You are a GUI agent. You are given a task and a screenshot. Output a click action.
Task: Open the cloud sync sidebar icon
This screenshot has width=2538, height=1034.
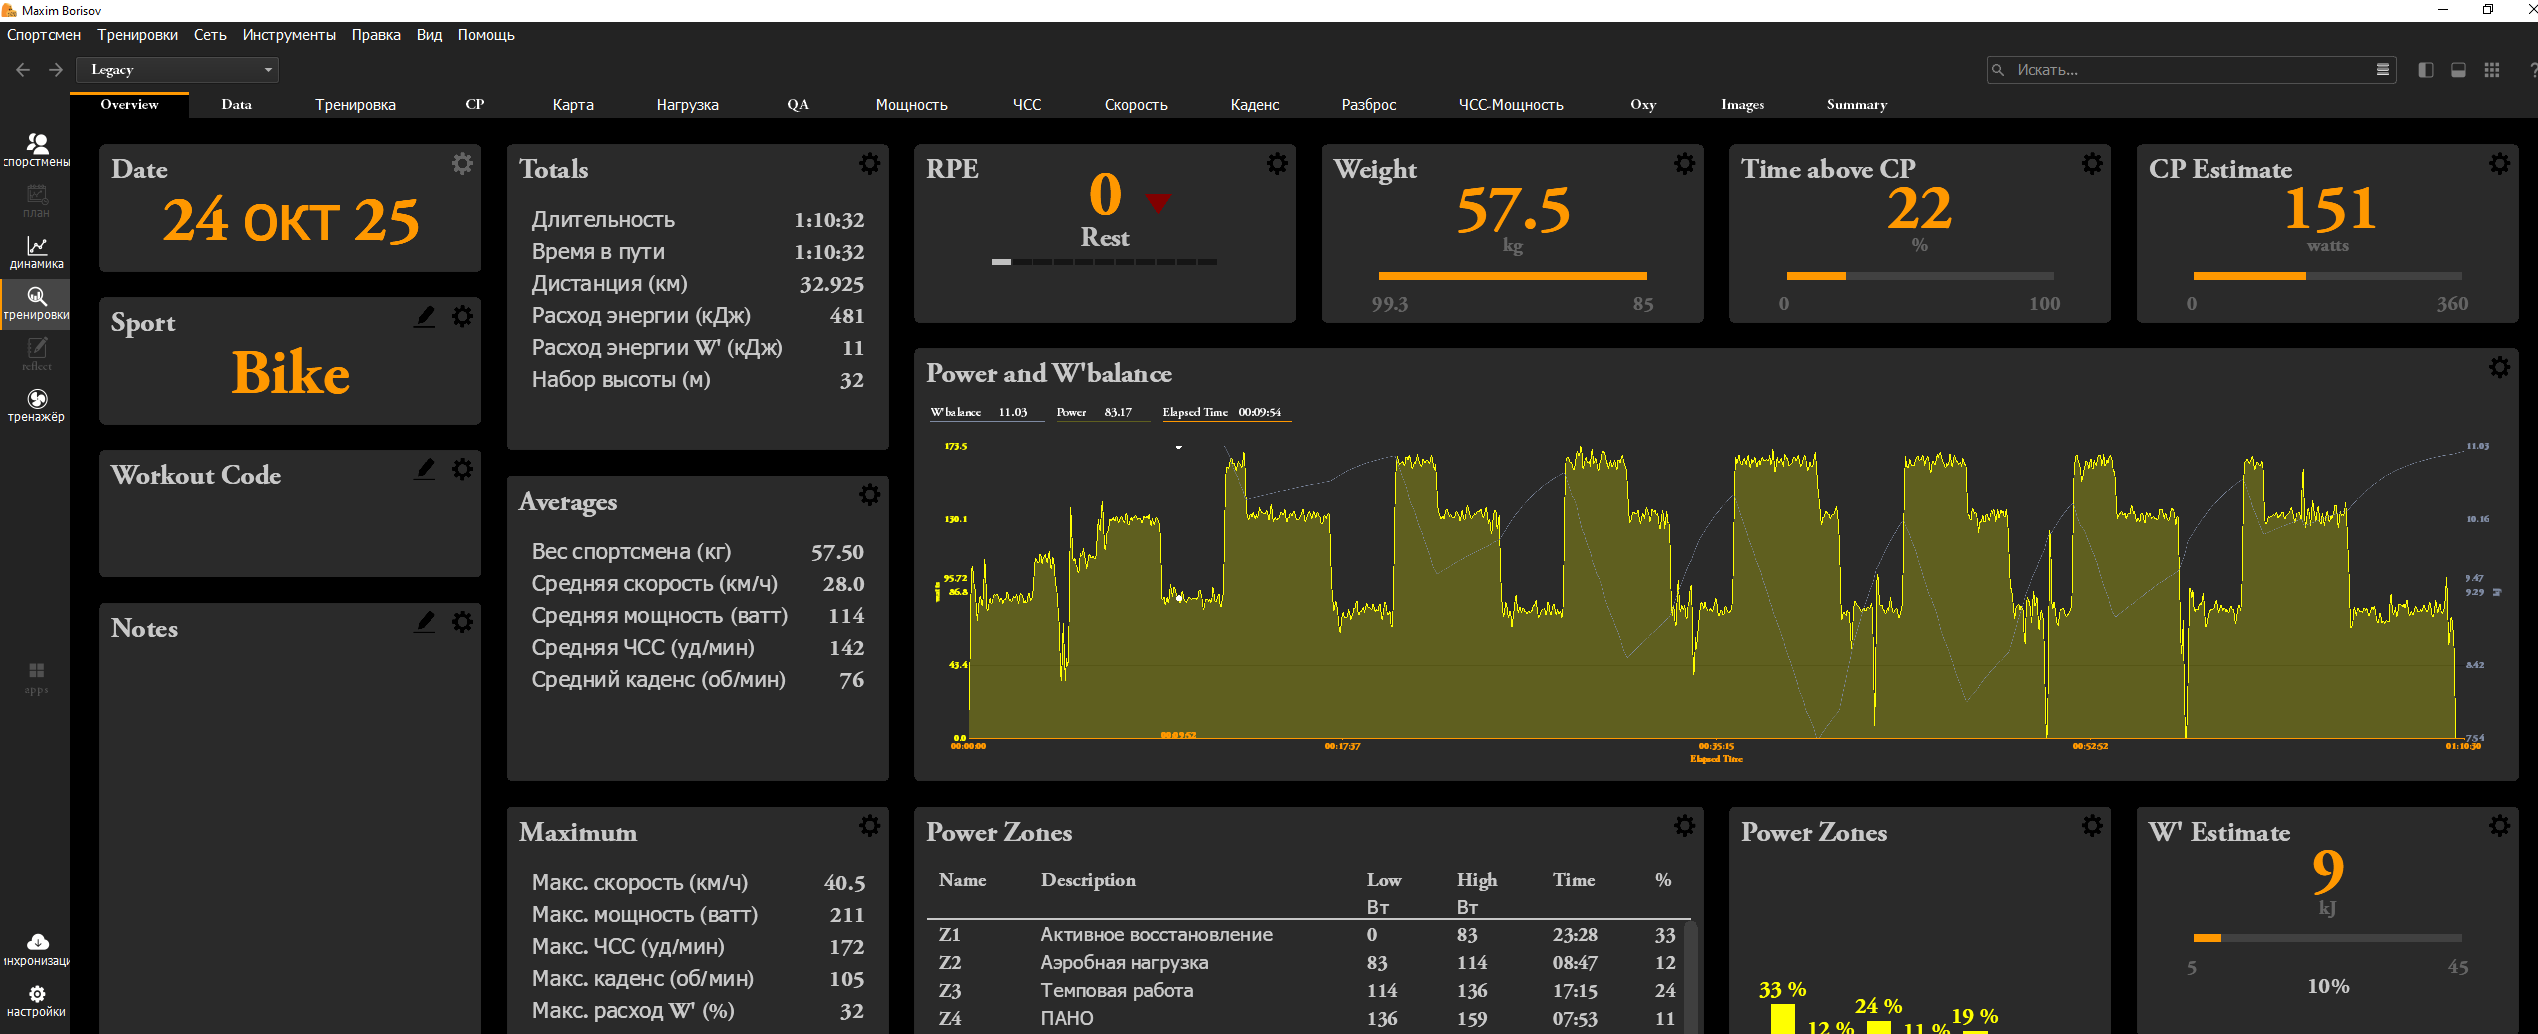click(x=36, y=949)
